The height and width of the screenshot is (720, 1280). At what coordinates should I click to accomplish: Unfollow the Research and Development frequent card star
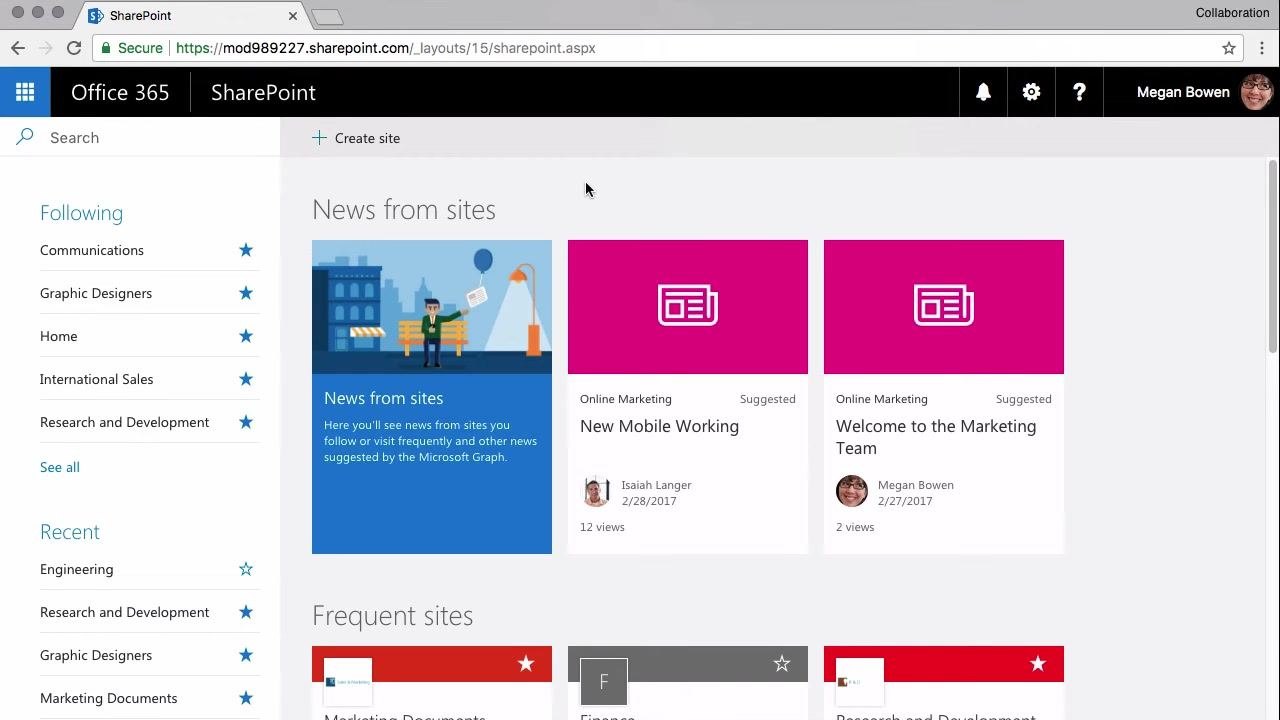tap(1038, 664)
